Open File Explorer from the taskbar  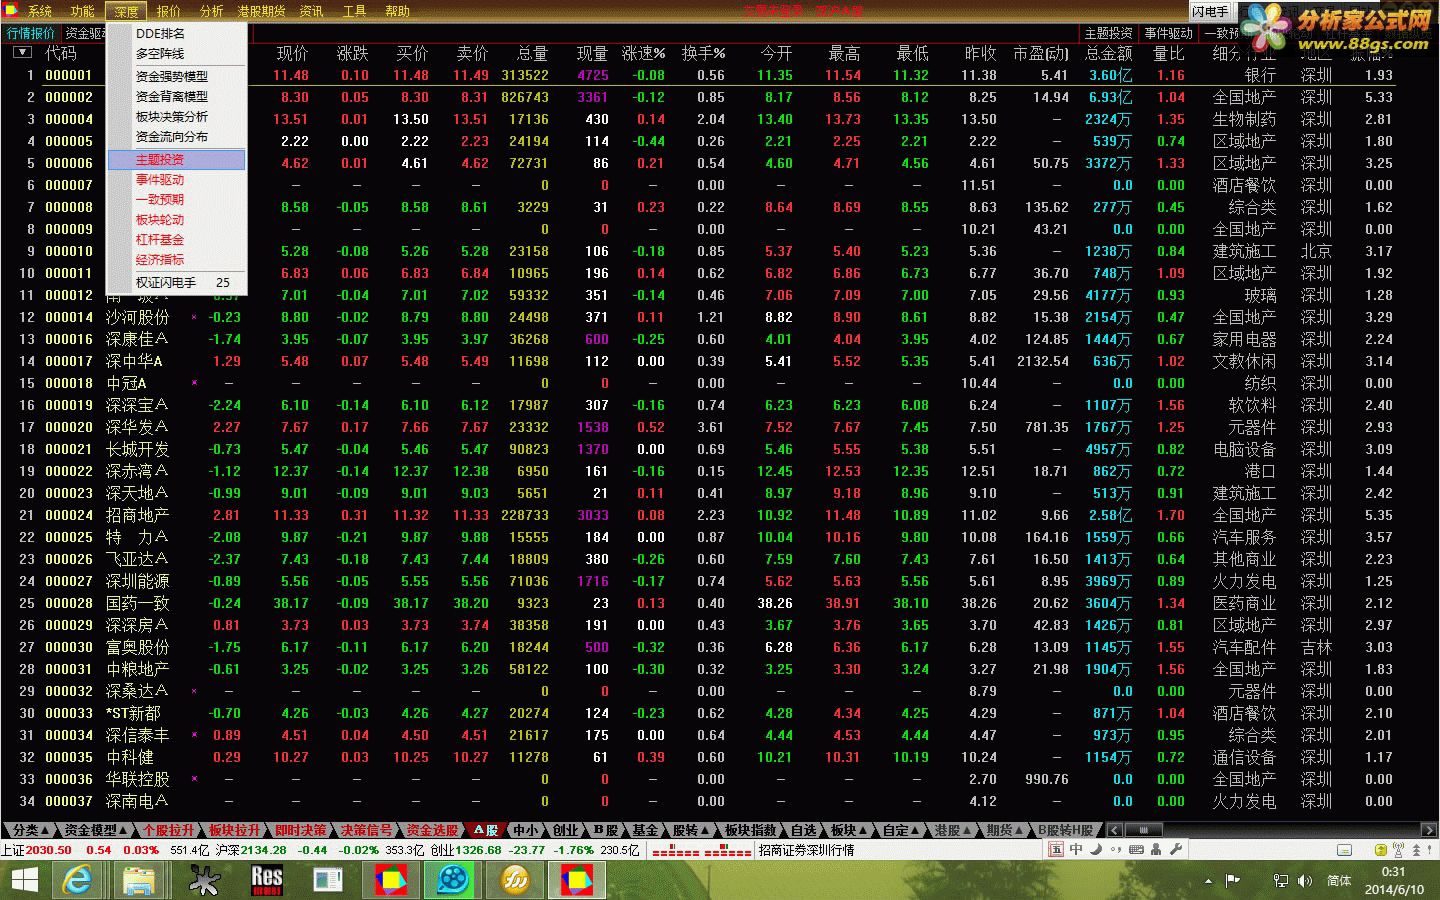pos(139,880)
